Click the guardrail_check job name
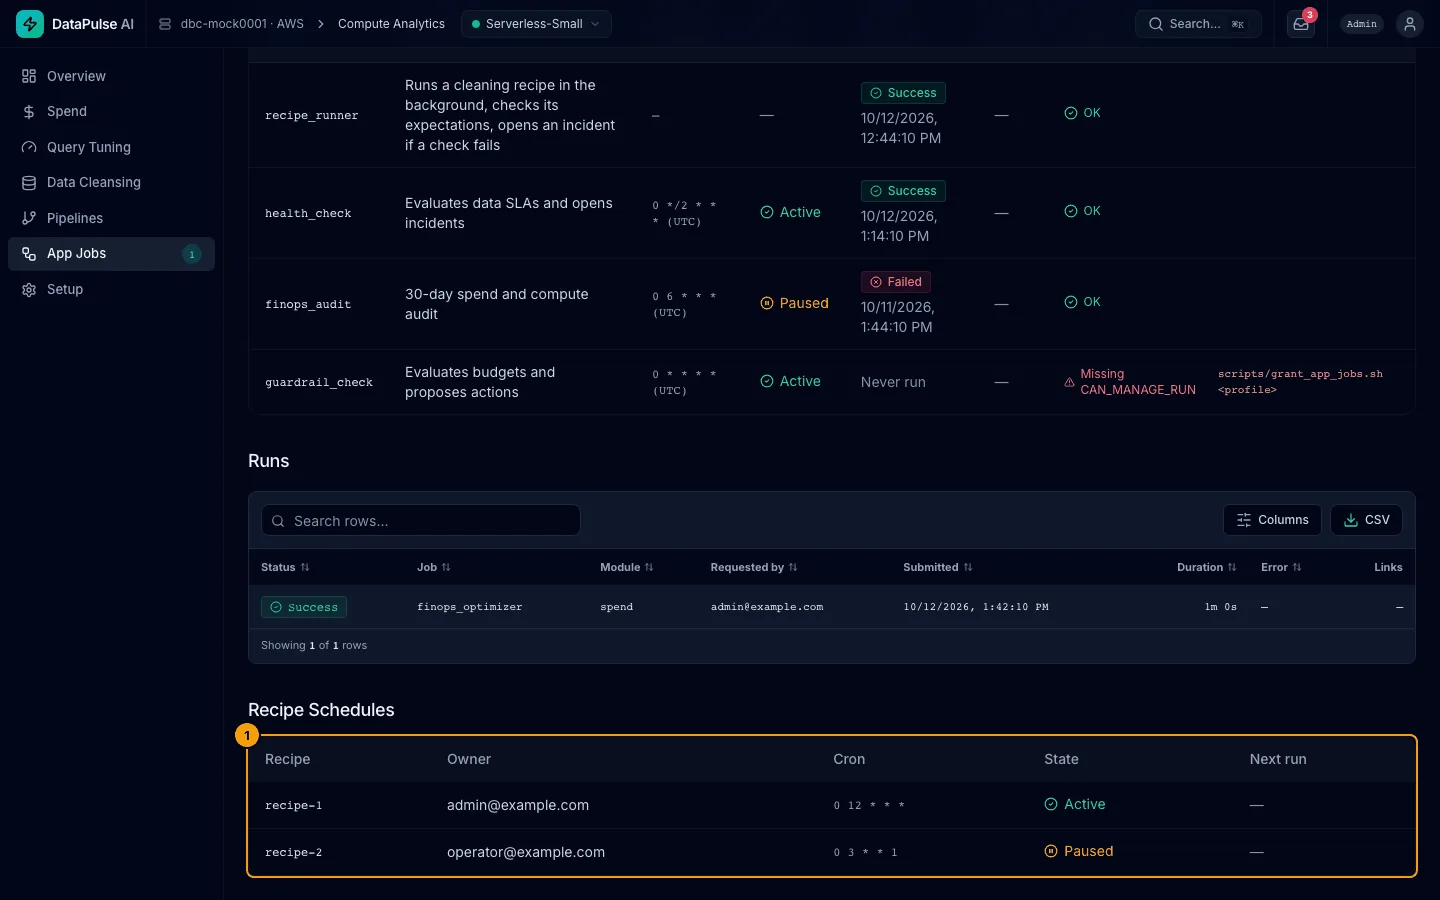The width and height of the screenshot is (1440, 900). 319,382
